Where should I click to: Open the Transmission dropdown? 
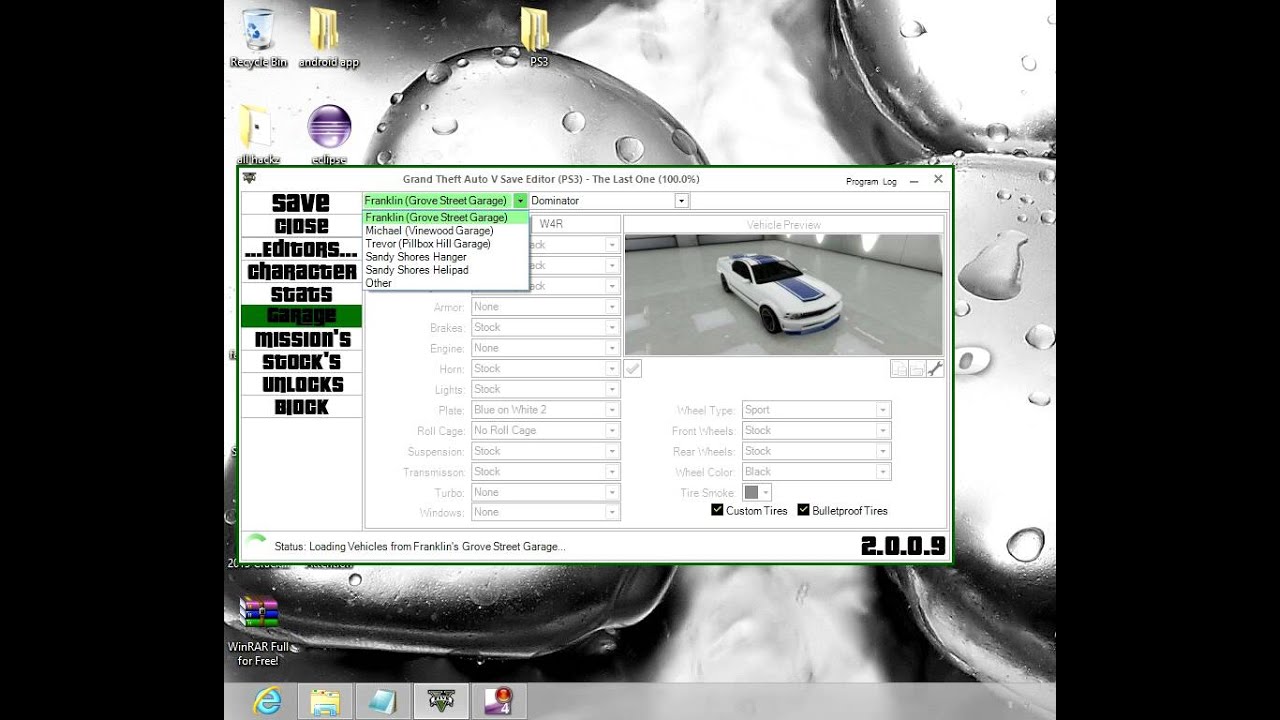[x=545, y=472]
